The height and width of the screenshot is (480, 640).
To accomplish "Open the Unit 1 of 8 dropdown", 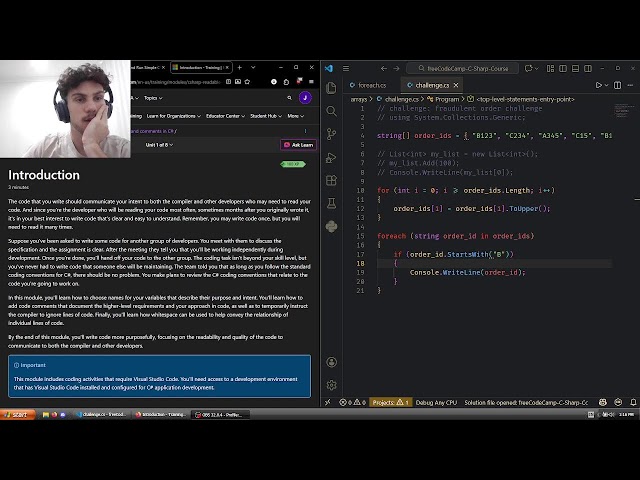I will tap(159, 145).
